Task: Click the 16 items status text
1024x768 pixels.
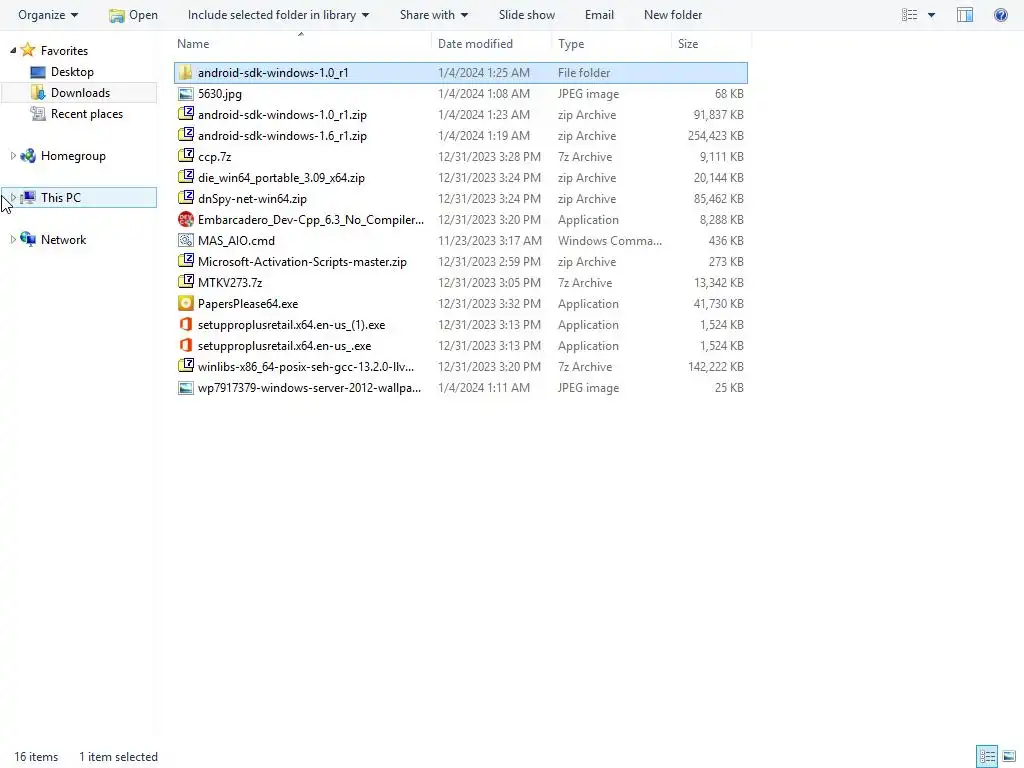Action: [36, 757]
